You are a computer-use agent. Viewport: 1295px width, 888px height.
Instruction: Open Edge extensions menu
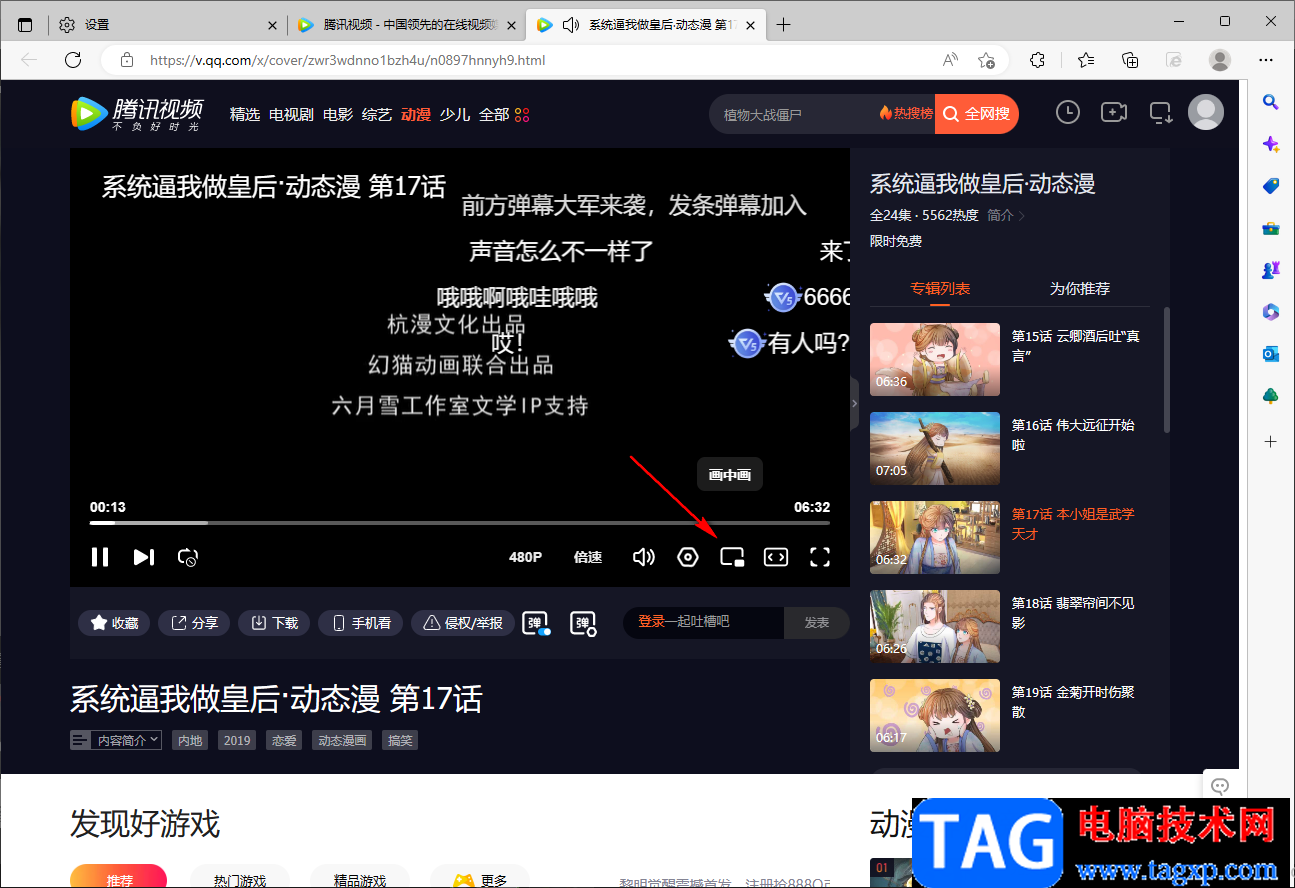pyautogui.click(x=1038, y=60)
